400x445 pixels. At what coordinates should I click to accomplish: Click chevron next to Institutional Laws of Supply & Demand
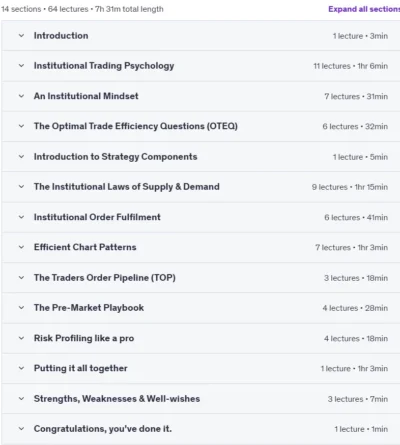21,186
